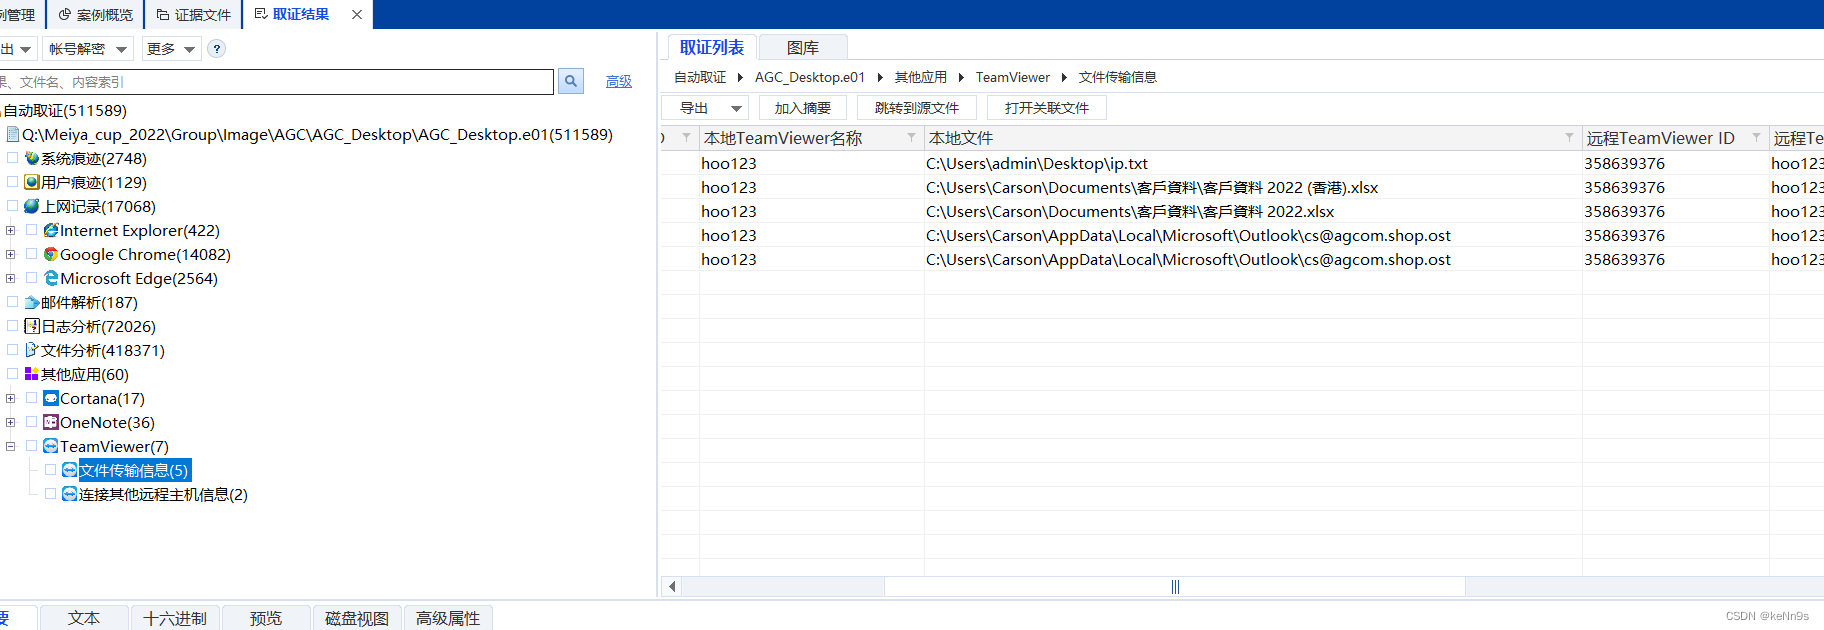
Task: Open the 高级属性 bottom tab
Action: tap(448, 618)
